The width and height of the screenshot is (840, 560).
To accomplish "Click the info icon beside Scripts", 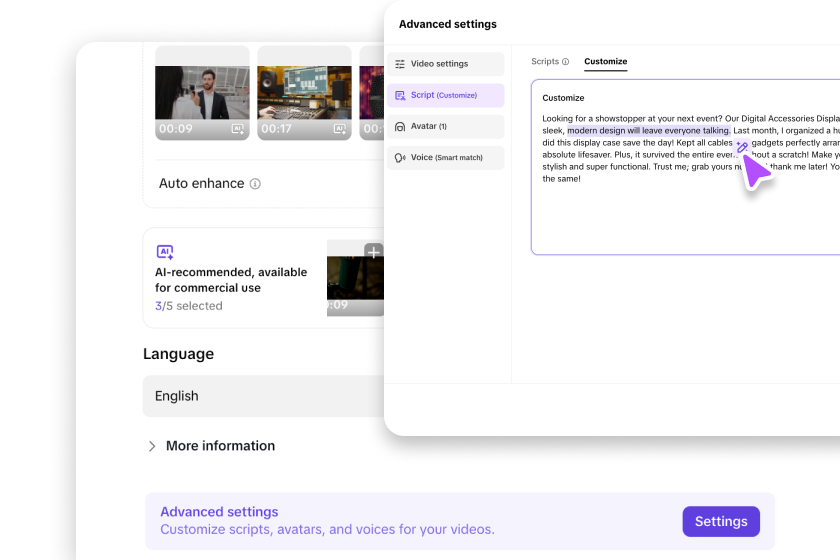I will [x=565, y=62].
